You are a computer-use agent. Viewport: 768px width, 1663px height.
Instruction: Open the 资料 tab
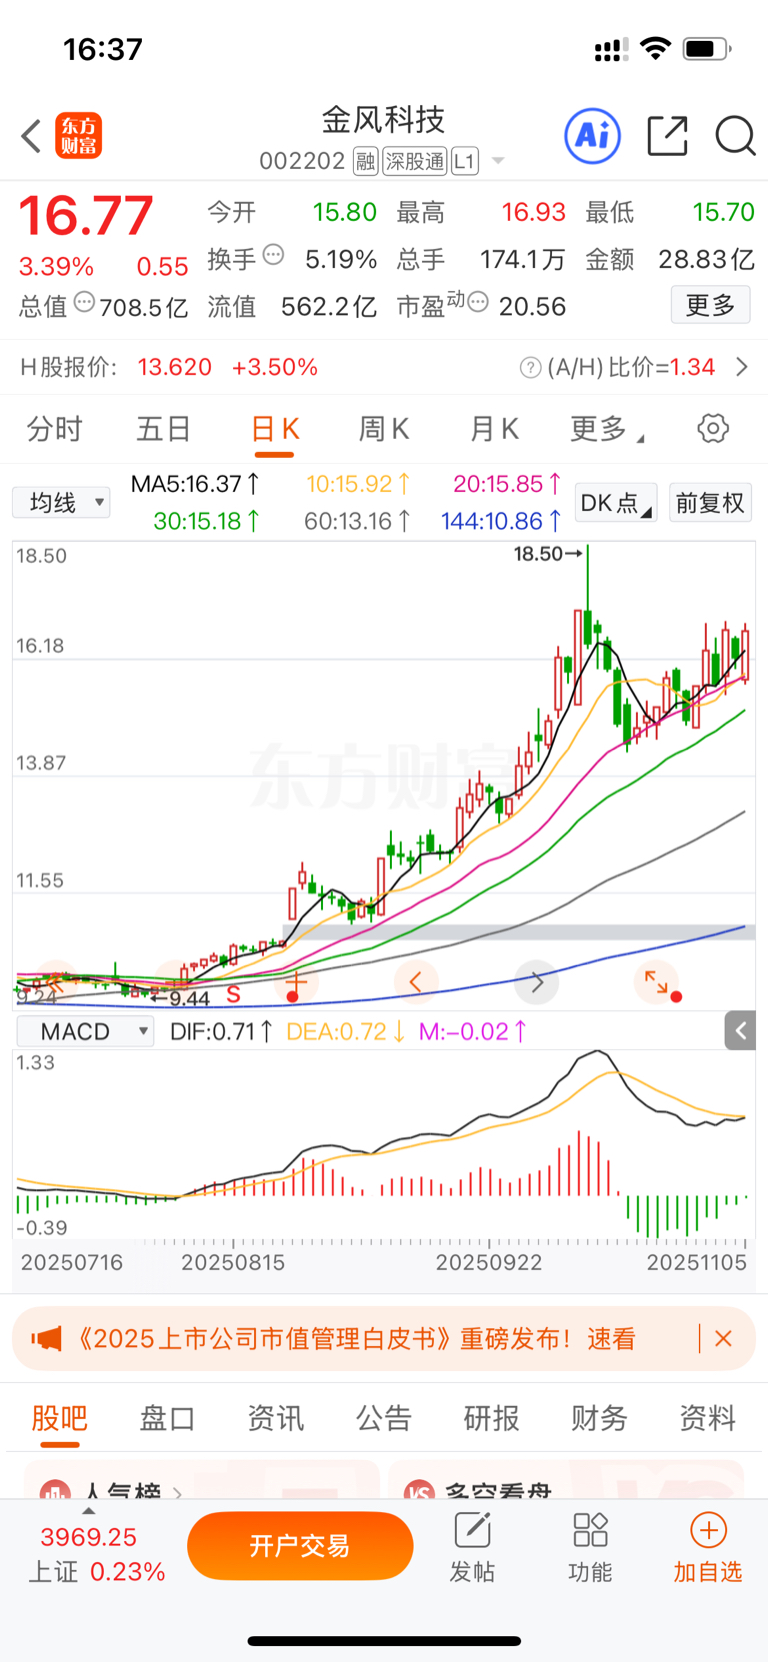click(x=708, y=1418)
